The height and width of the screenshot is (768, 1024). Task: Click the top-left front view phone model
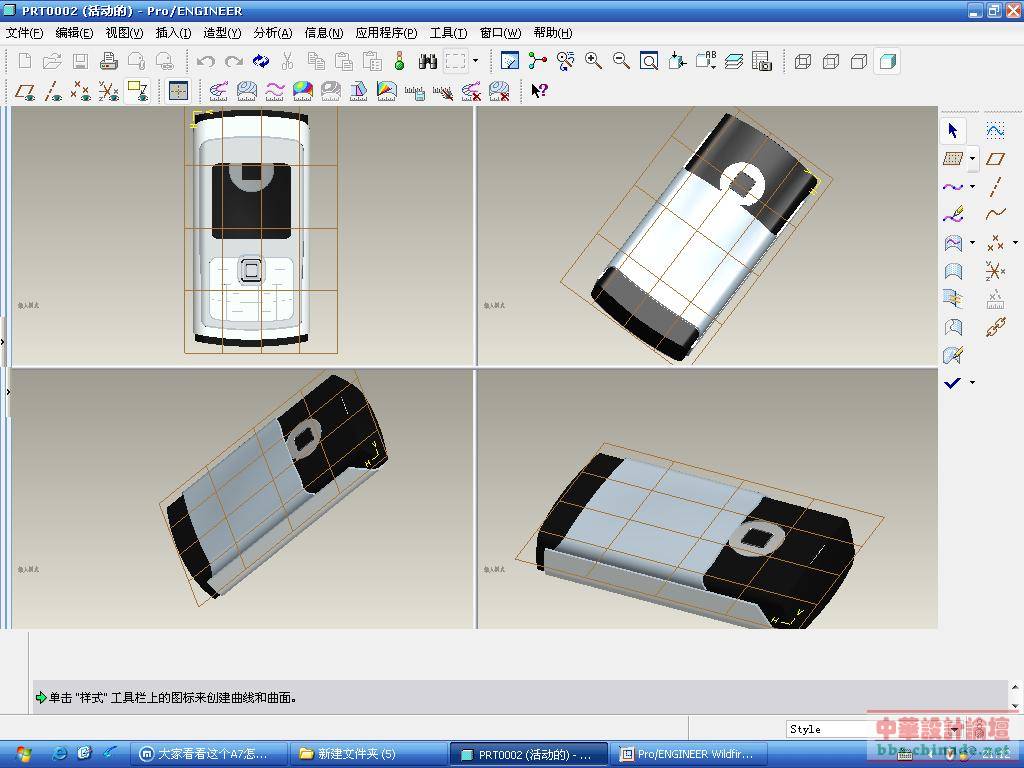[x=252, y=229]
